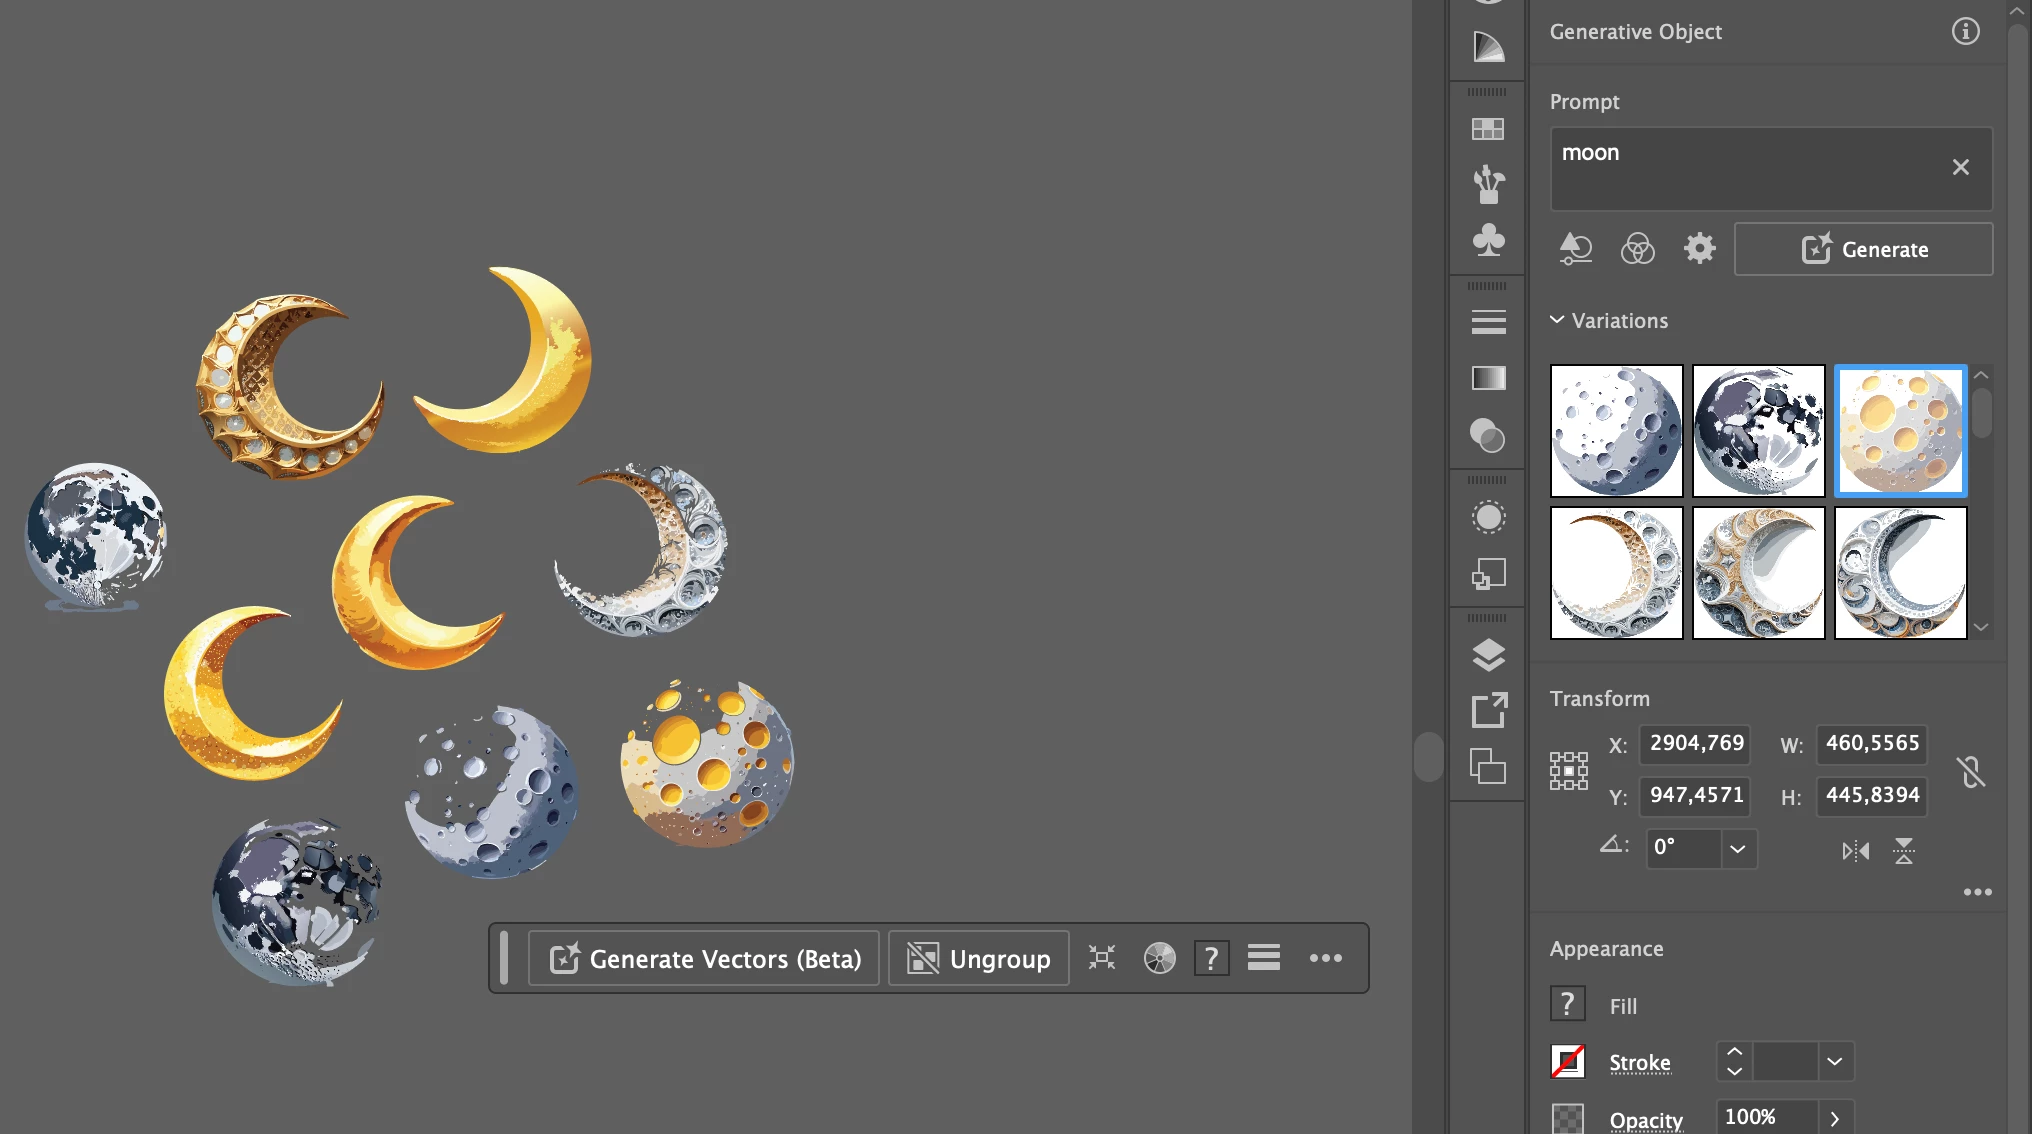Screen dimensions: 2032x1134
Task: Flip selection horizontally
Action: click(1855, 851)
